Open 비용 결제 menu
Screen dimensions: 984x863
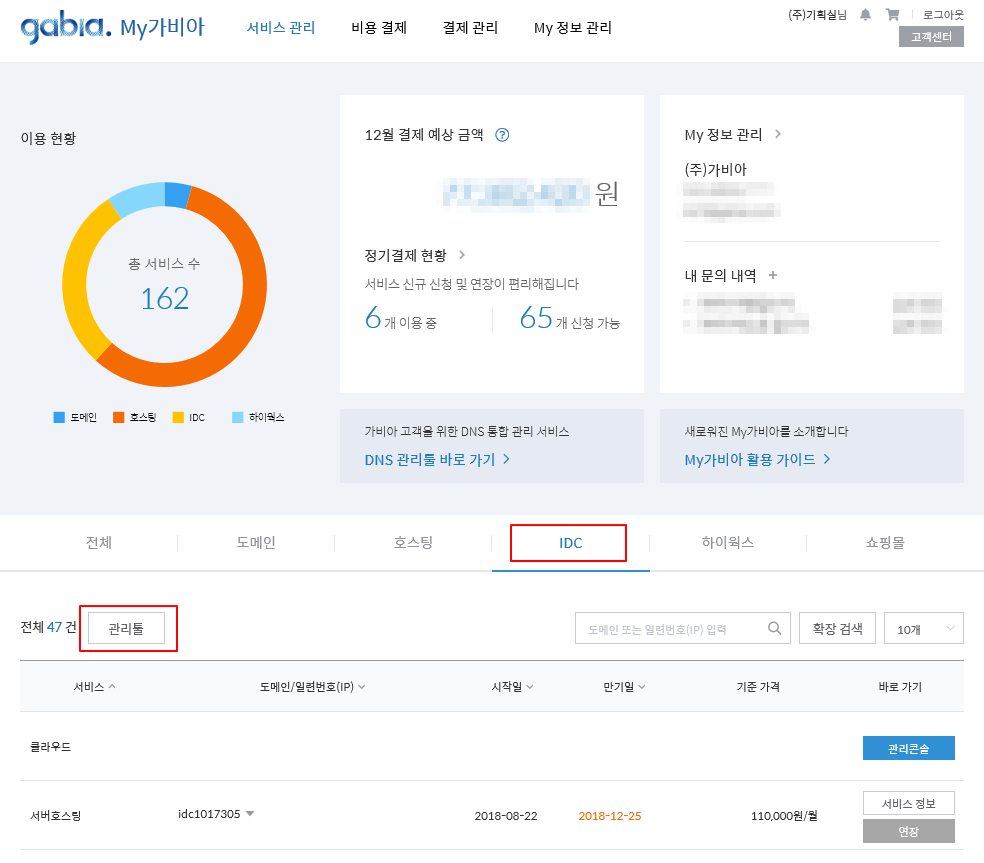(x=379, y=28)
